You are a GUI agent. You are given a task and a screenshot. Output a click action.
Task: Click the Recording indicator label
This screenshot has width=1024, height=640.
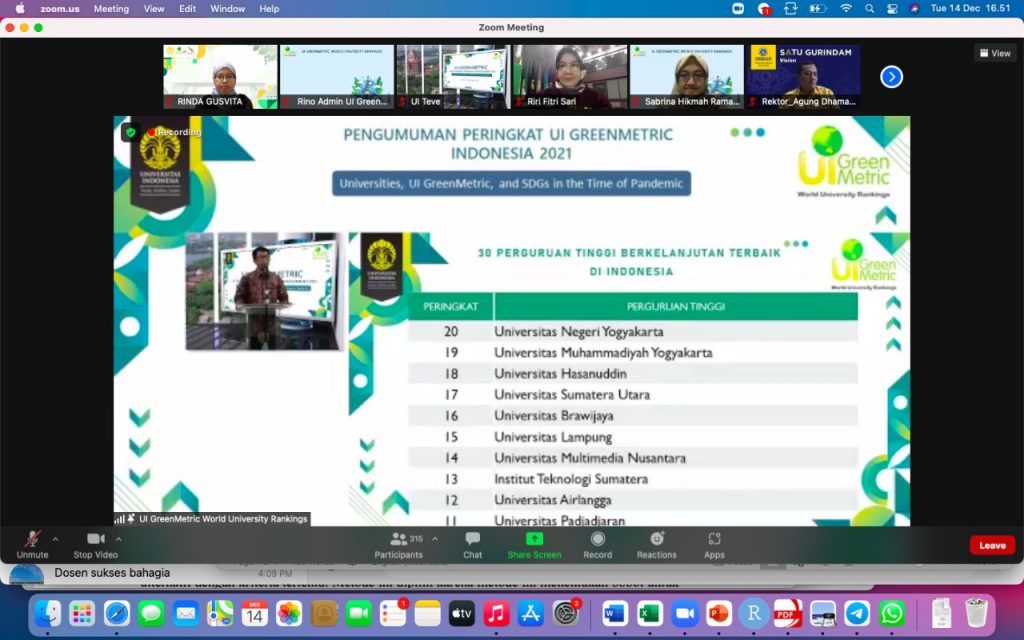pyautogui.click(x=174, y=132)
